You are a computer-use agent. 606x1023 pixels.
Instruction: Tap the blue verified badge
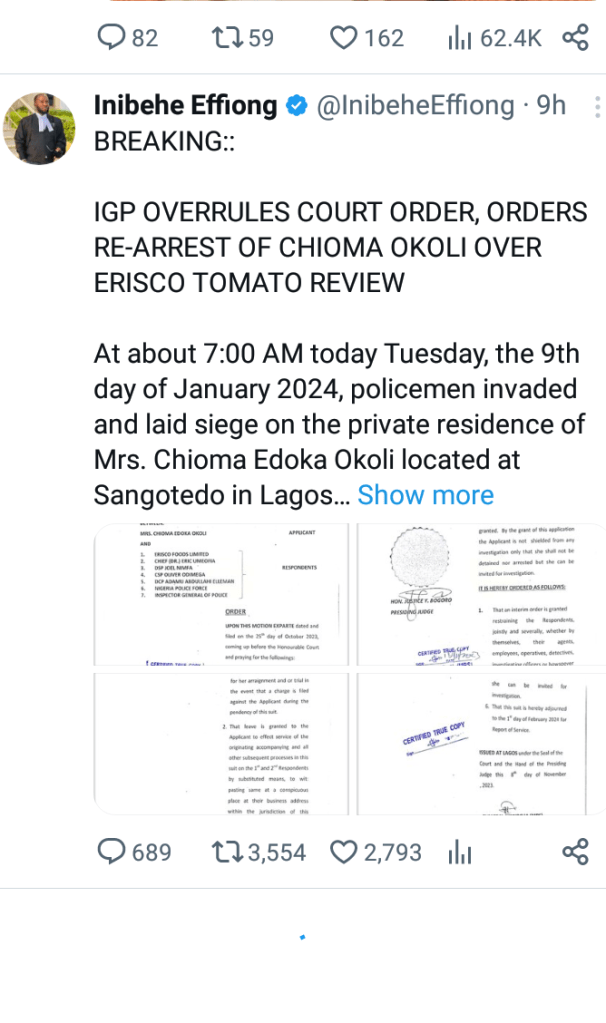(x=297, y=105)
